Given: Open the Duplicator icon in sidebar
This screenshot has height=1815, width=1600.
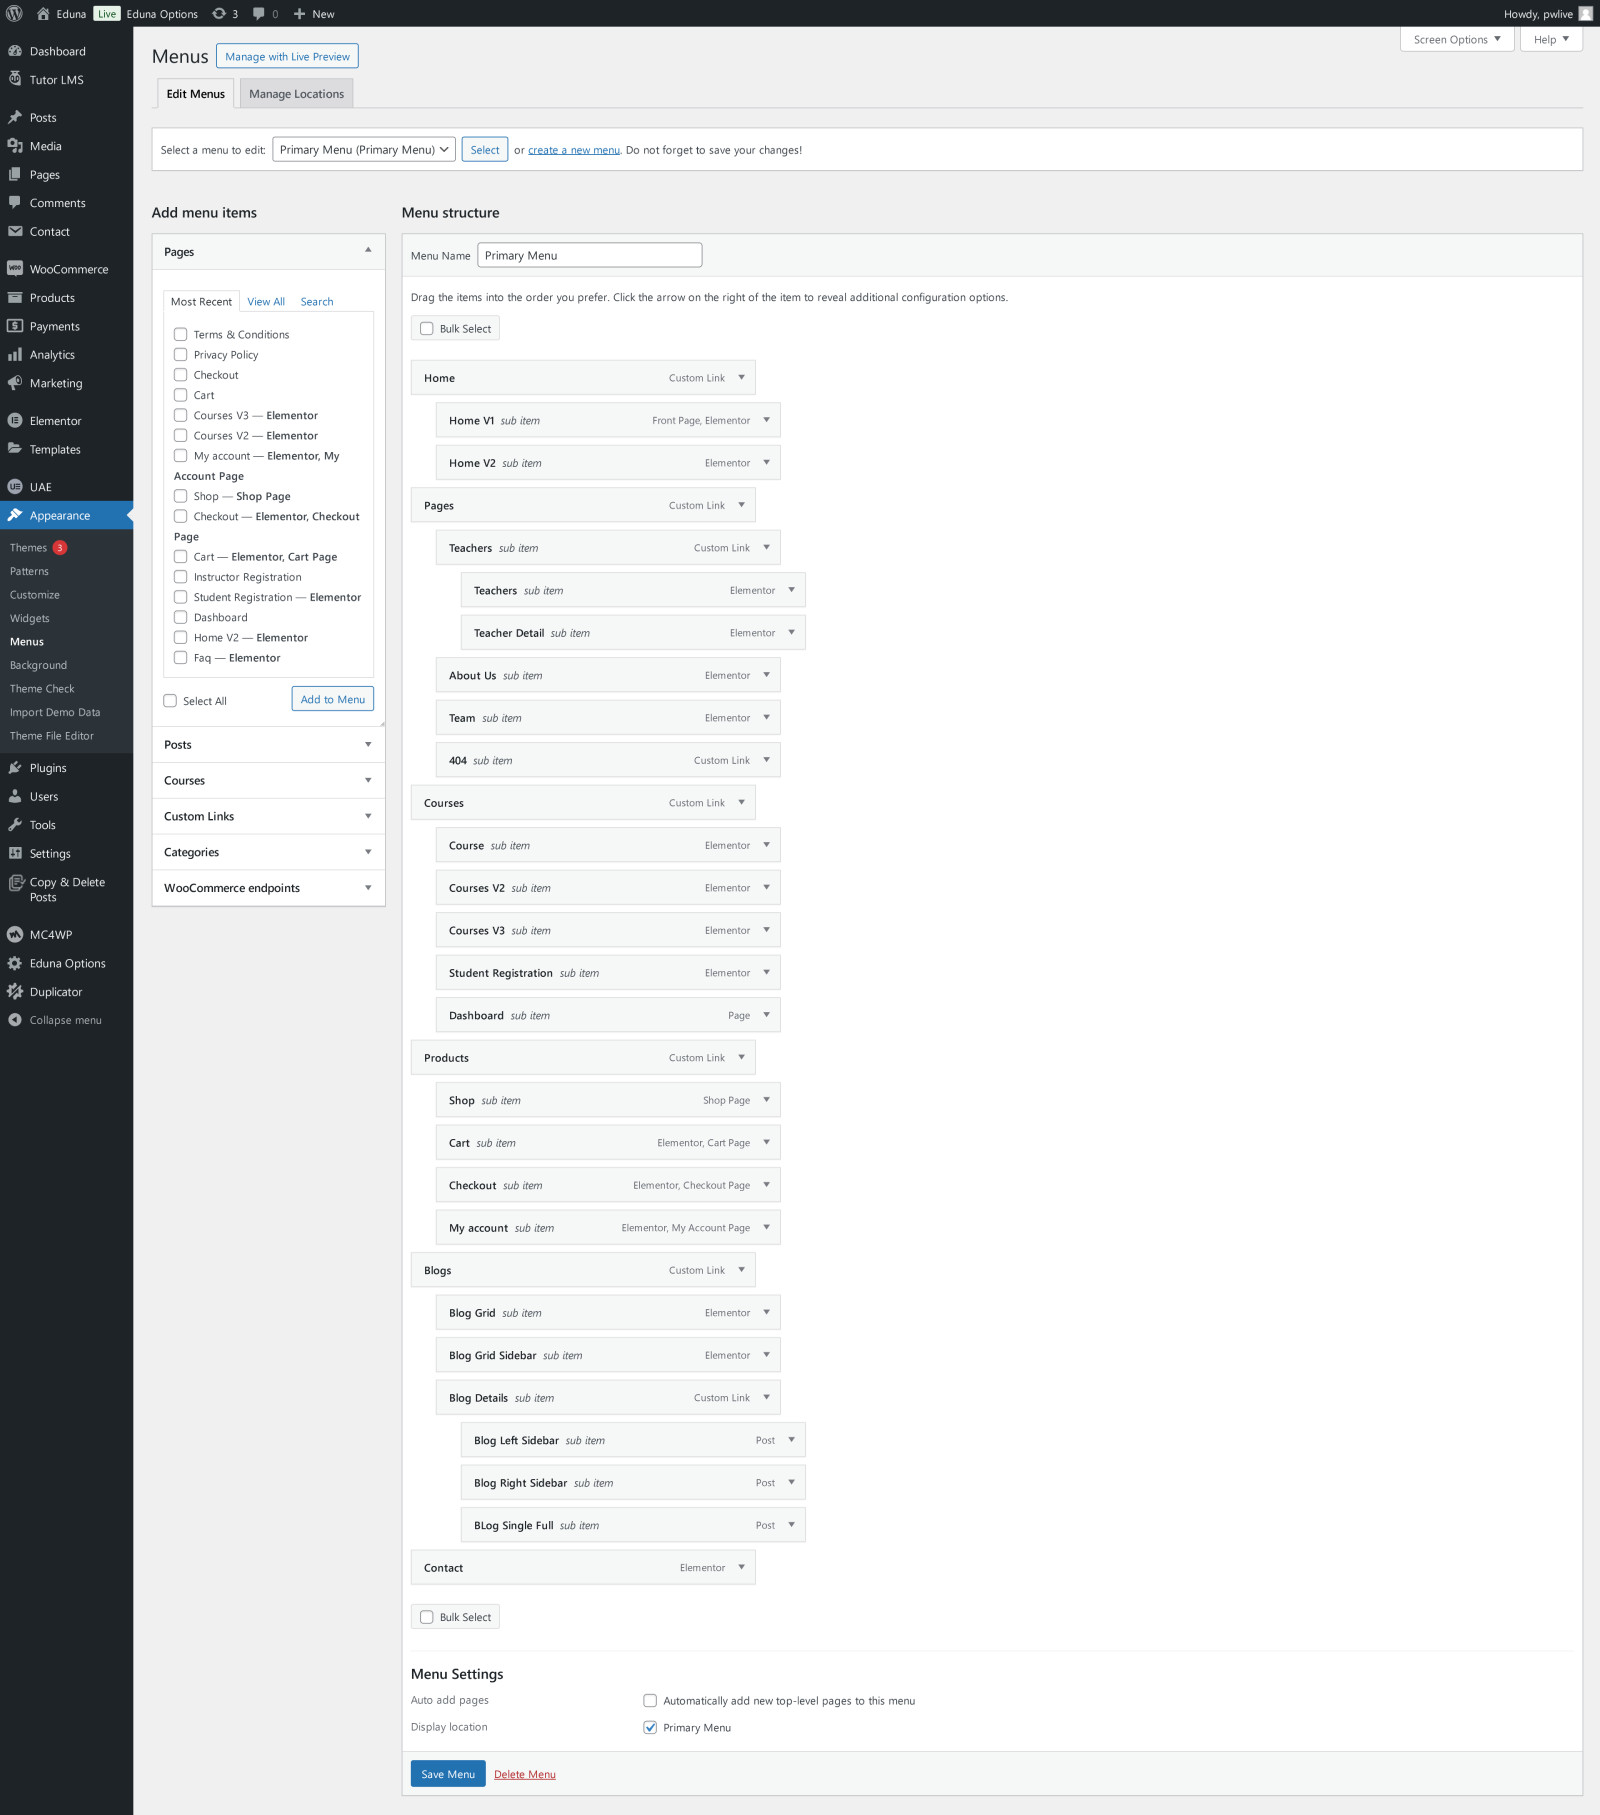Looking at the screenshot, I should [x=15, y=992].
